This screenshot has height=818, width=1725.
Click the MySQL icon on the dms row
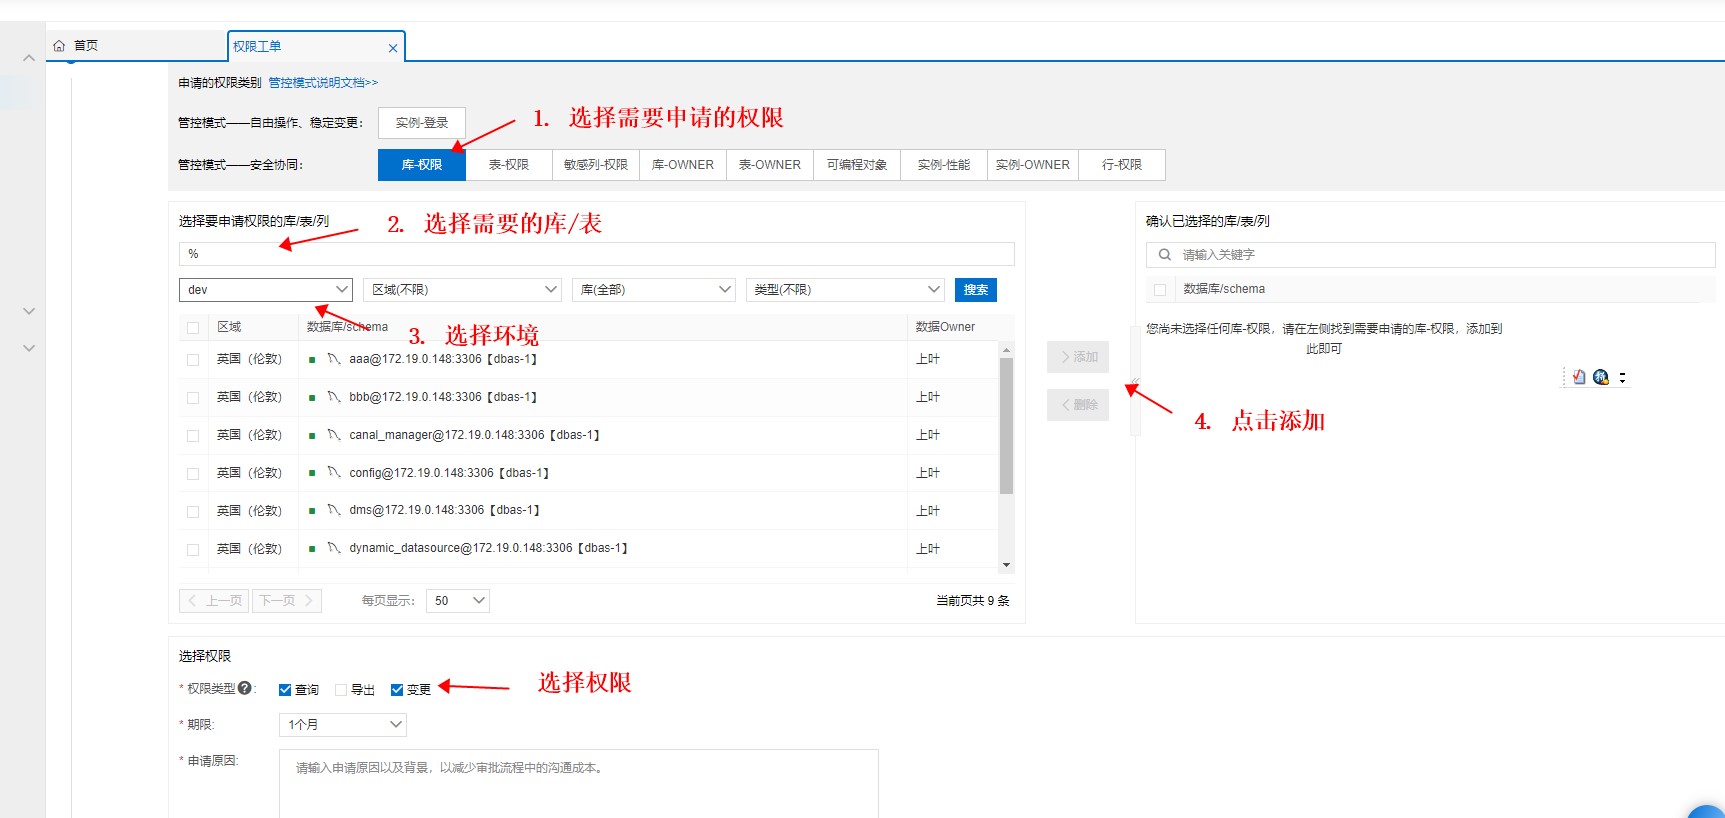[x=334, y=510]
